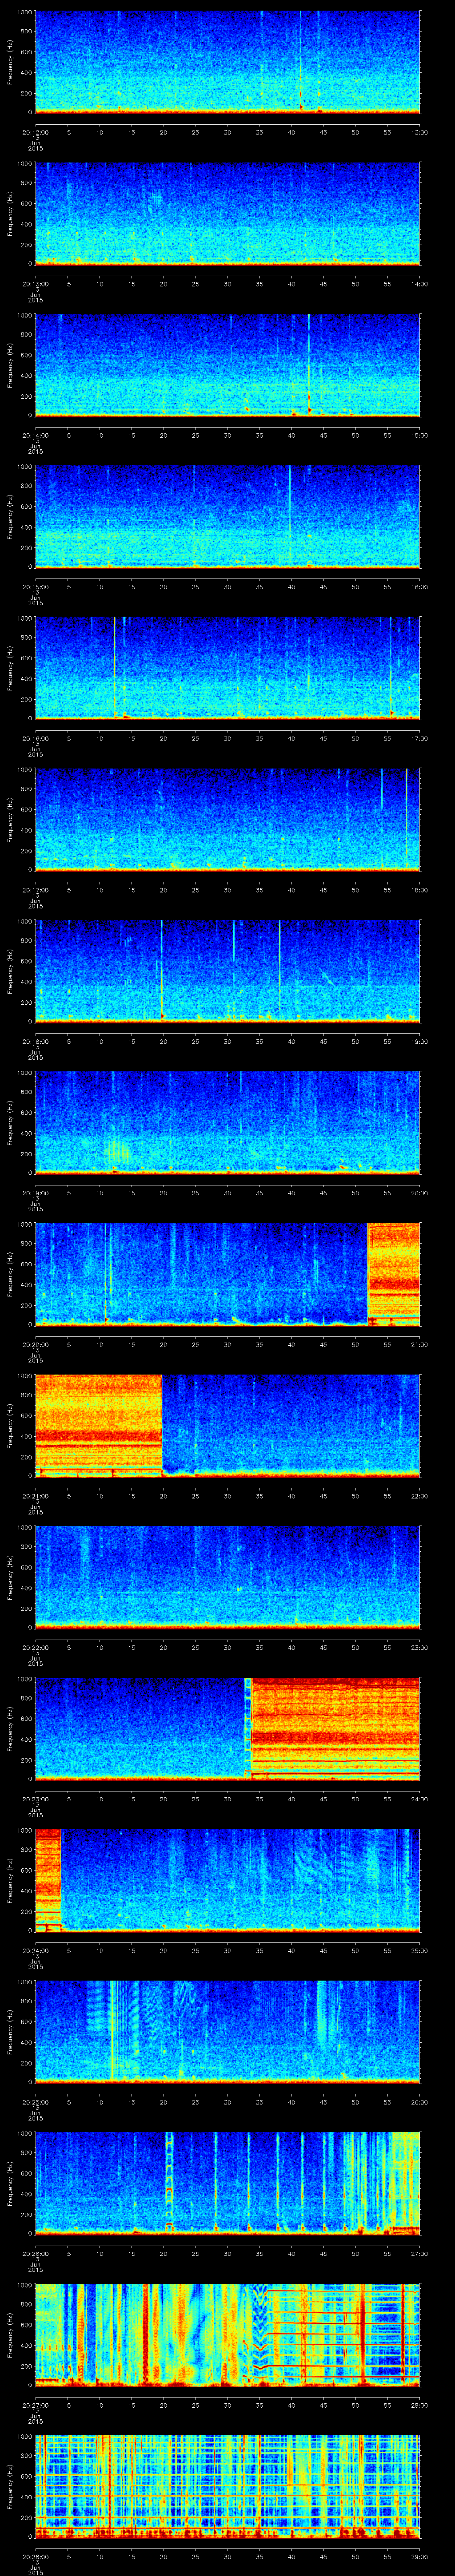The width and height of the screenshot is (455, 2576).
Task: Click the 20:16:00 start time label
Action: click(35, 738)
